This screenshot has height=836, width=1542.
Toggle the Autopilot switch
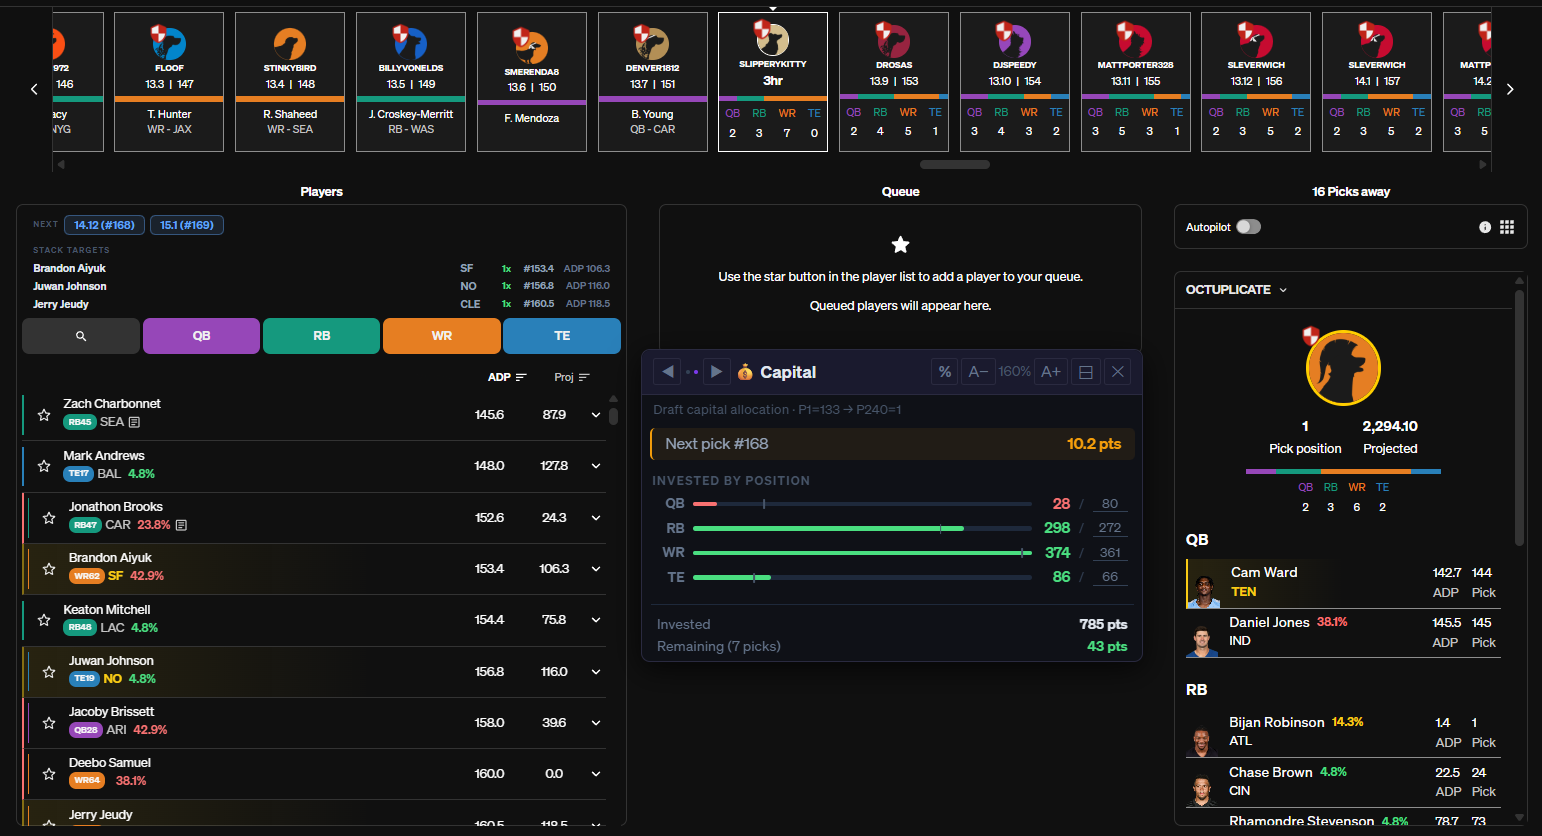1248,227
